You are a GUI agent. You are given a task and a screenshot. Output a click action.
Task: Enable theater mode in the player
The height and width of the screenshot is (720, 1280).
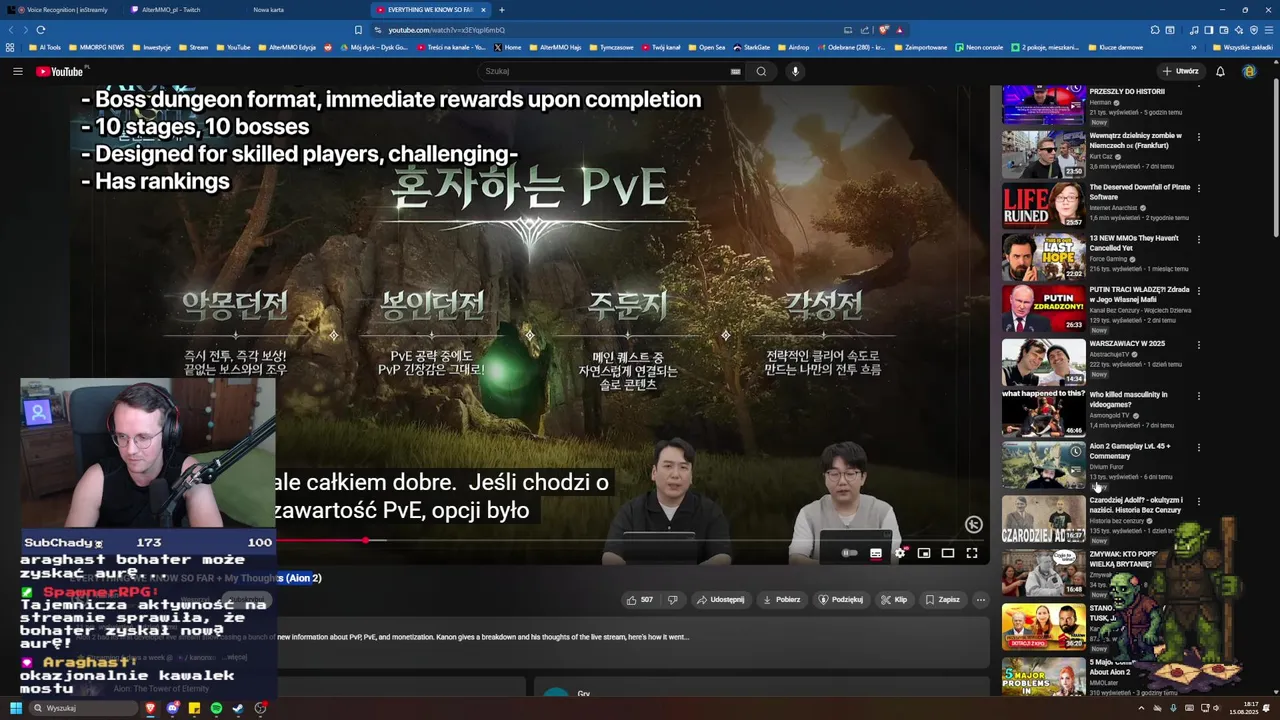(x=948, y=553)
